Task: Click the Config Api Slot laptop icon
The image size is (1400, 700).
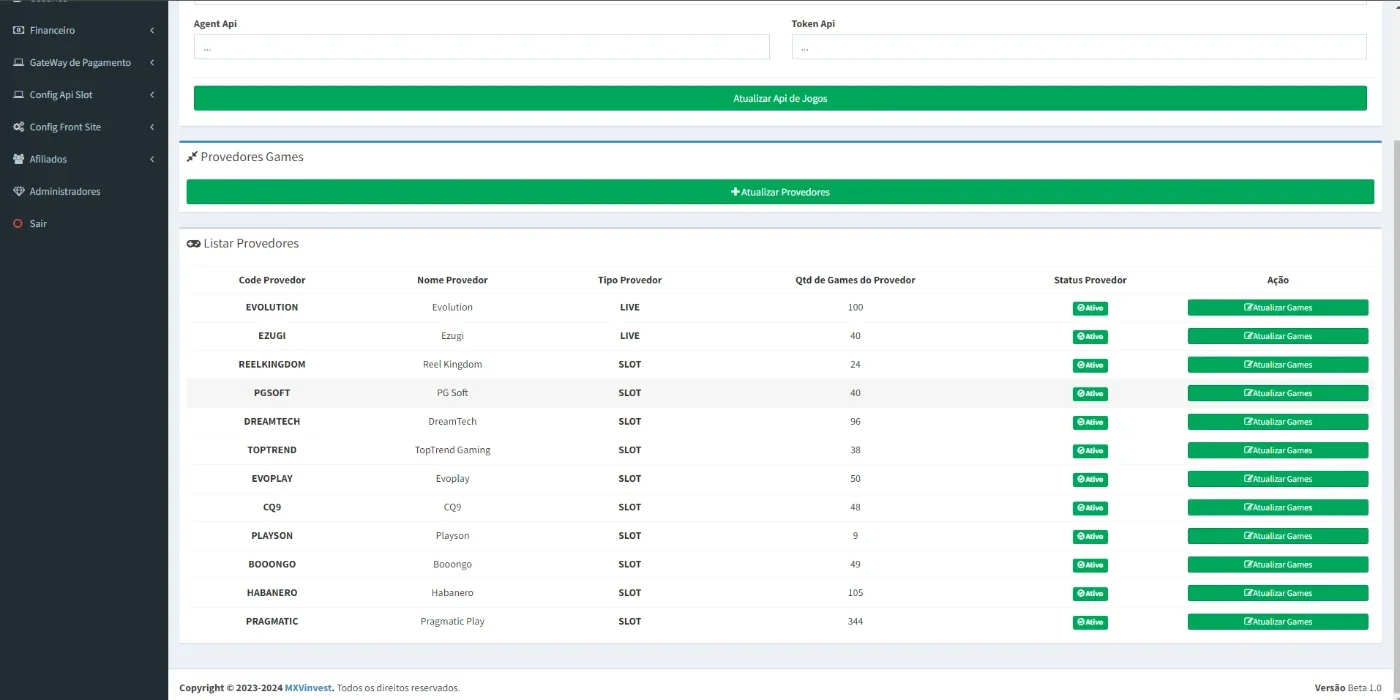Action: click(x=18, y=95)
